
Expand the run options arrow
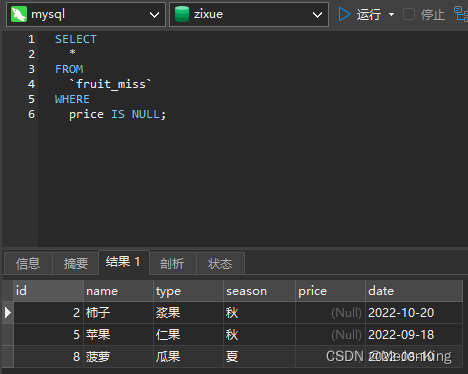coord(392,15)
